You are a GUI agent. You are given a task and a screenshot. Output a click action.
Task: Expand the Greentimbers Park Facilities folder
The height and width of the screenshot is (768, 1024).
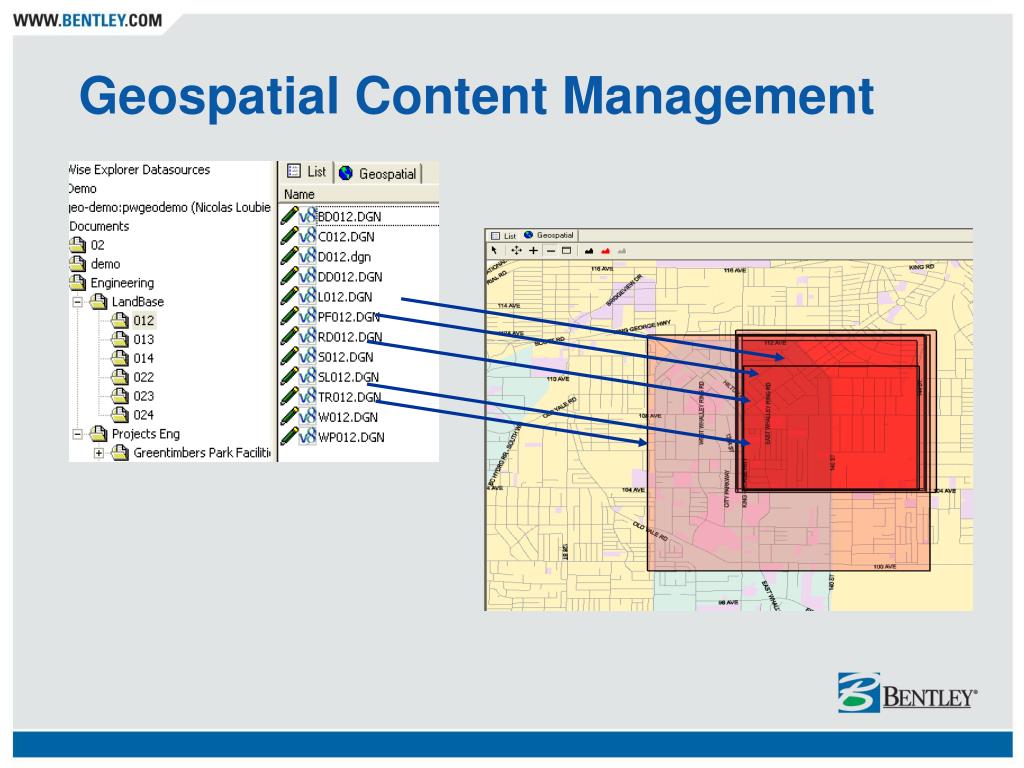(x=99, y=453)
